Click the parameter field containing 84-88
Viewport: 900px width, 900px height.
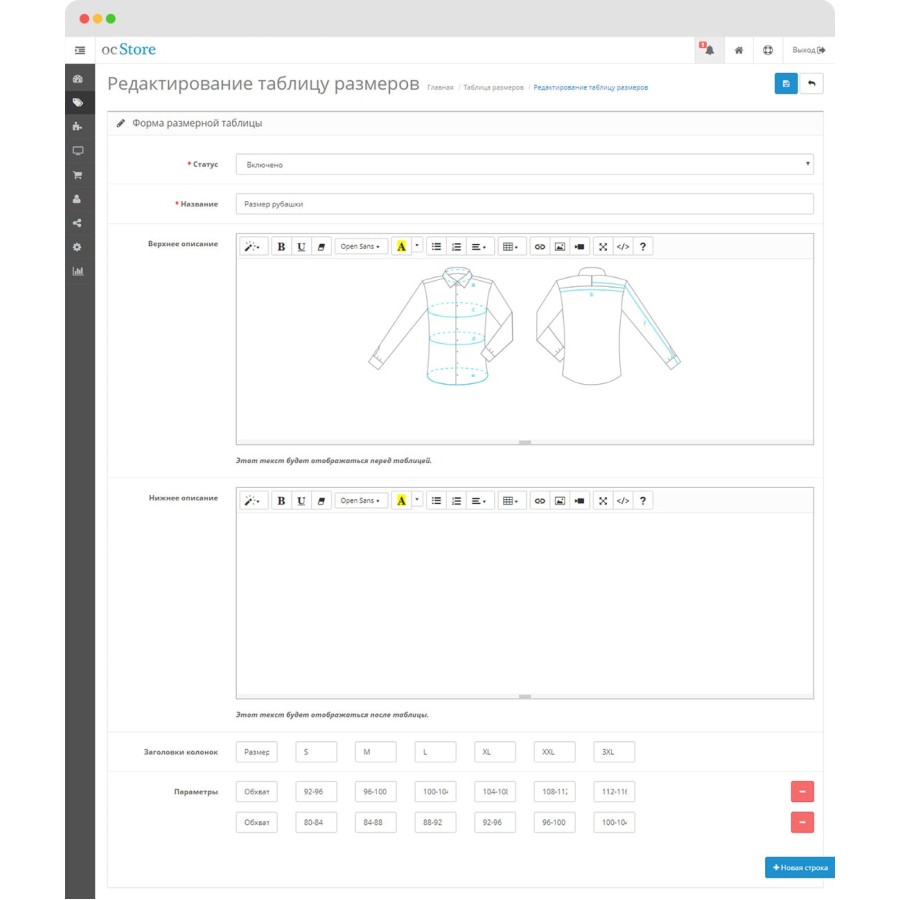point(375,823)
